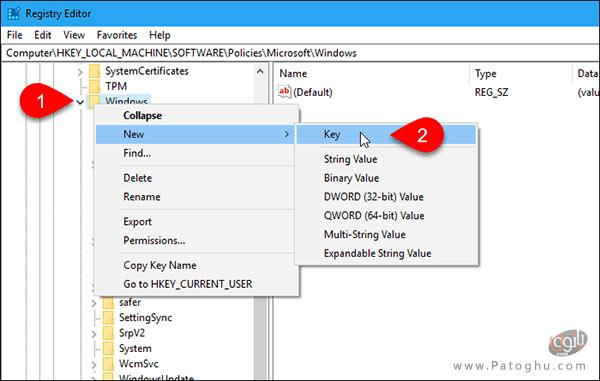Open the Favorites menu
The width and height of the screenshot is (600, 381).
click(117, 35)
